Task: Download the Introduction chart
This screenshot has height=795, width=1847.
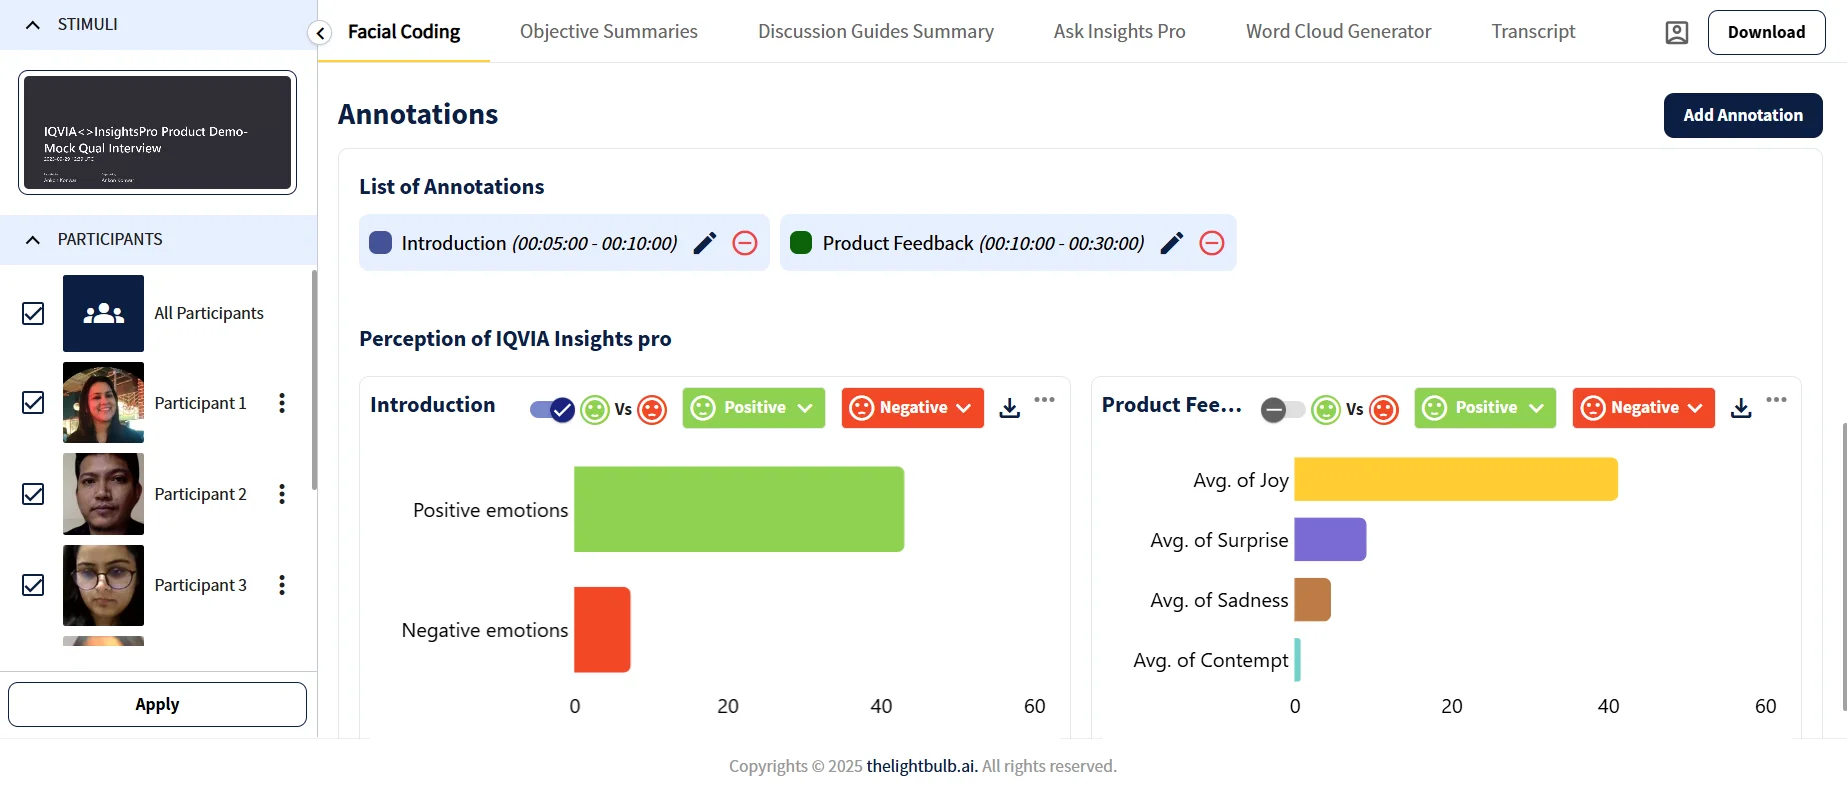Action: coord(1010,408)
